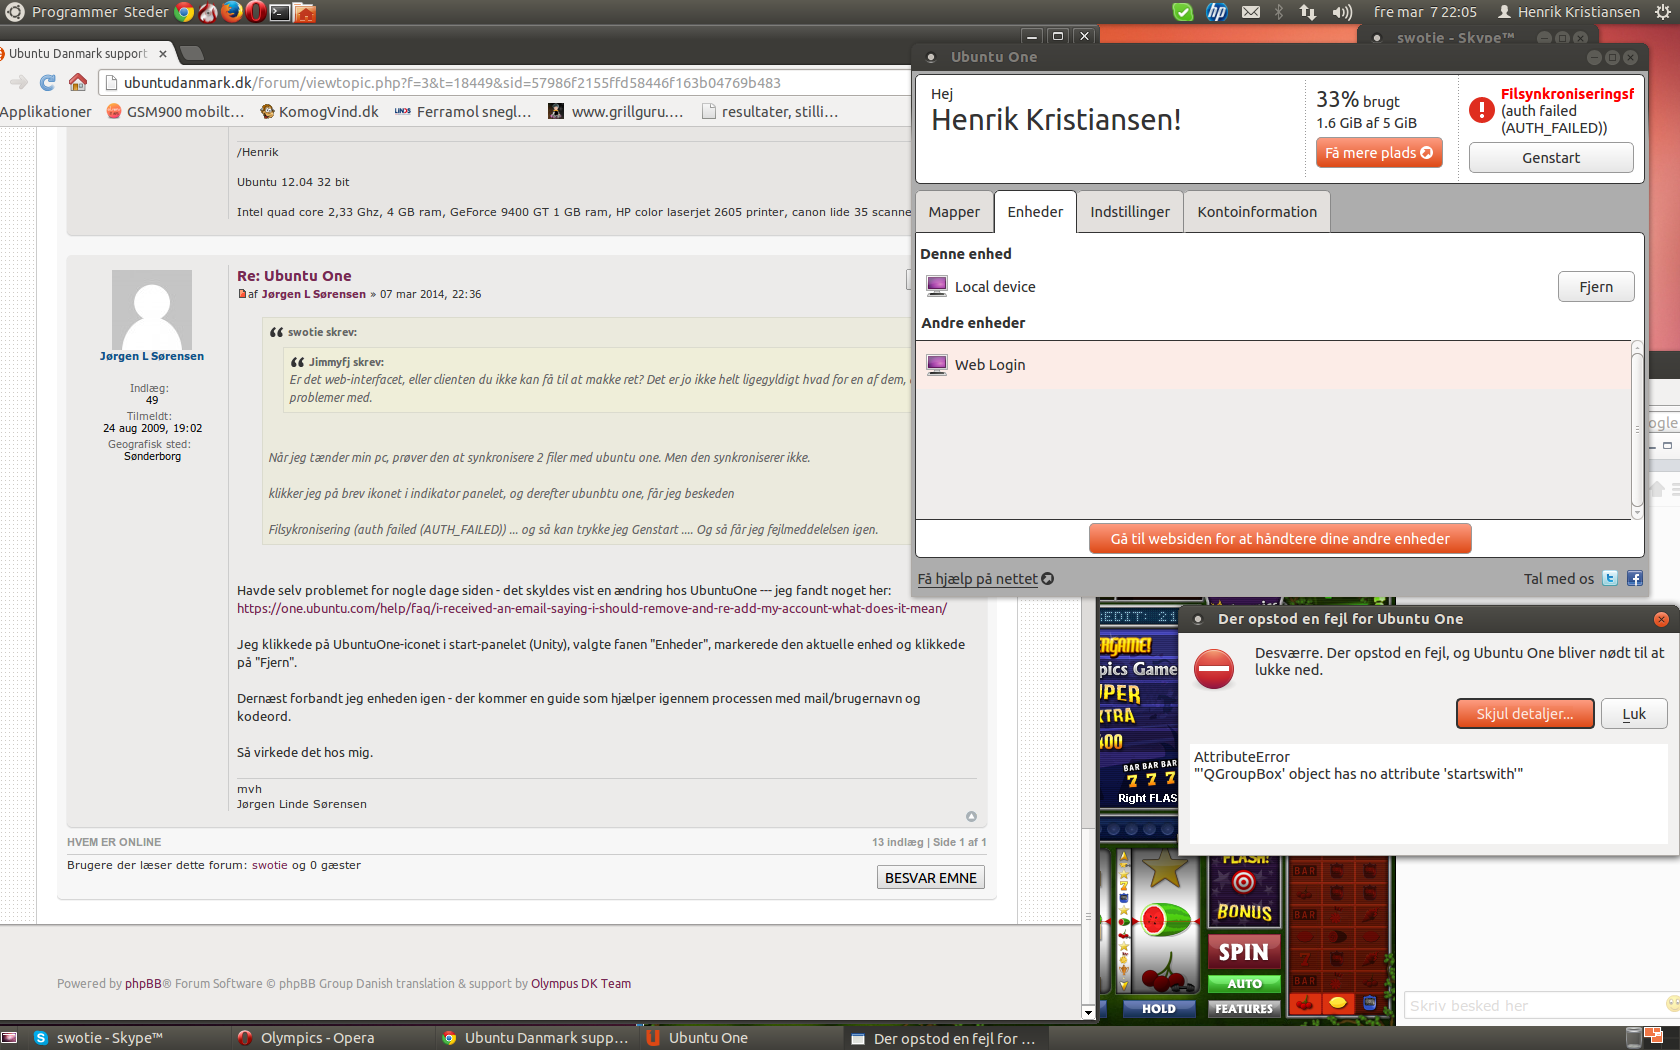This screenshot has width=1680, height=1050.
Task: Open the Steder menu
Action: (x=146, y=12)
